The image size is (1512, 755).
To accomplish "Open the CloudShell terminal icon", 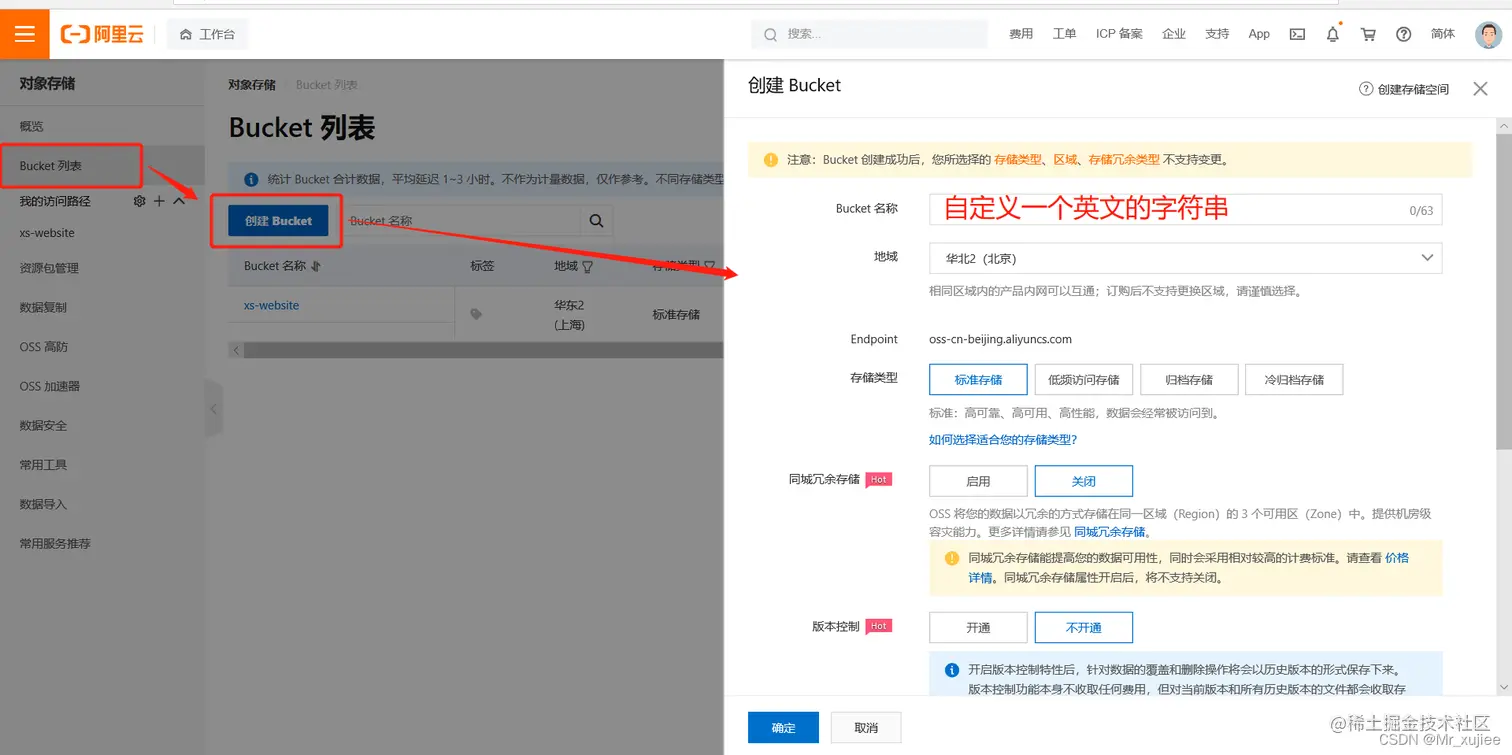I will click(1297, 33).
